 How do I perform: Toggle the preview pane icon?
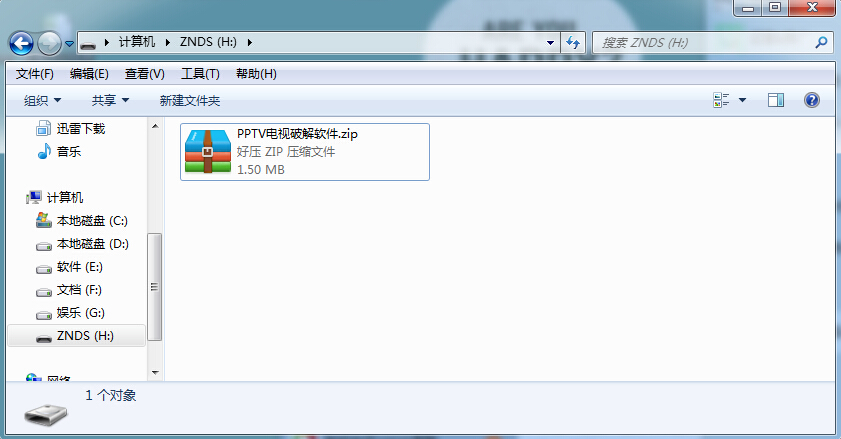[x=776, y=100]
